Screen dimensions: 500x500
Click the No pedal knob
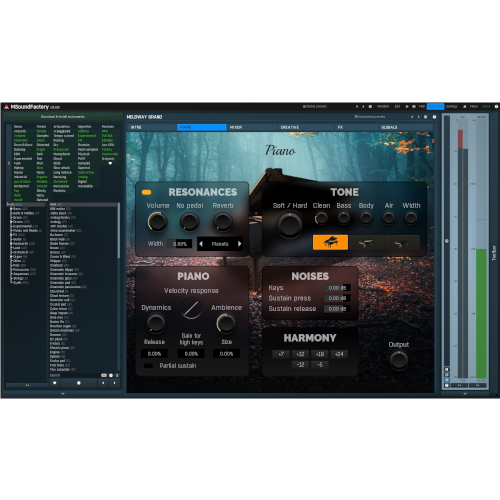[x=189, y=222]
